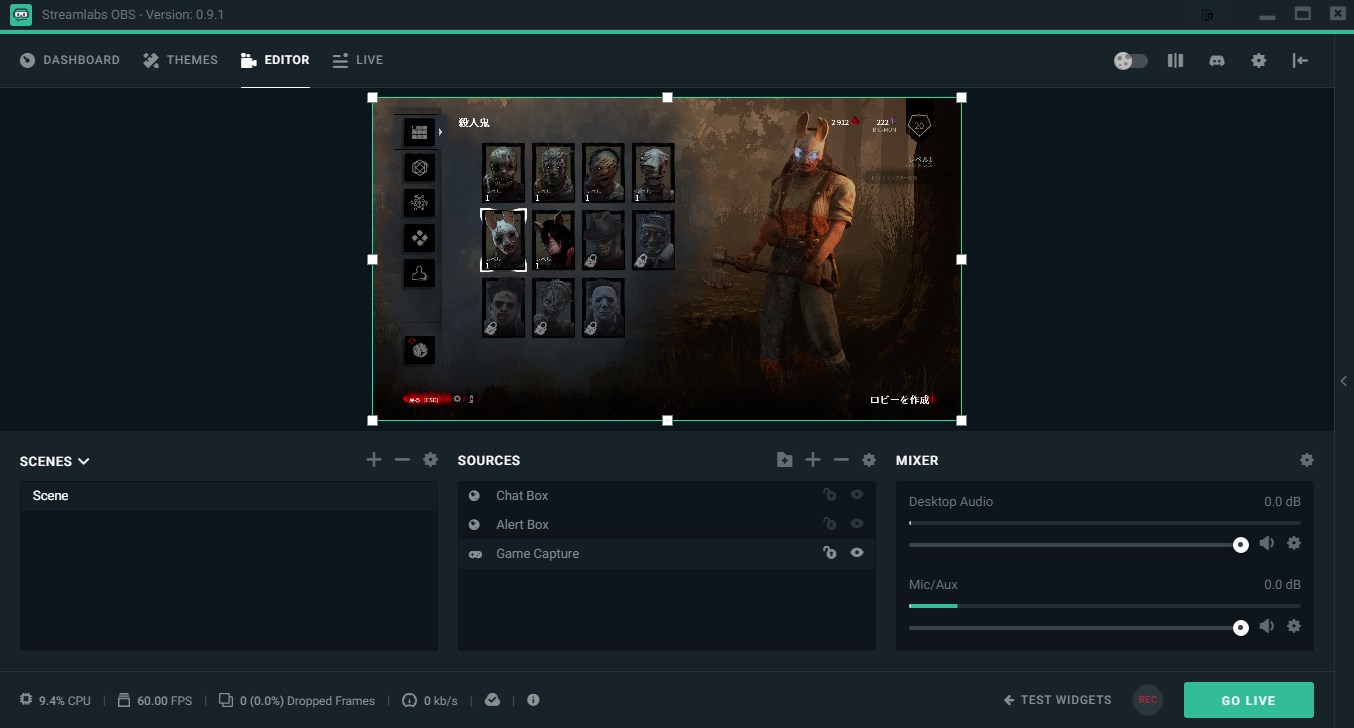The image size is (1354, 728).
Task: Hide the Chat Box source
Action: click(x=857, y=495)
